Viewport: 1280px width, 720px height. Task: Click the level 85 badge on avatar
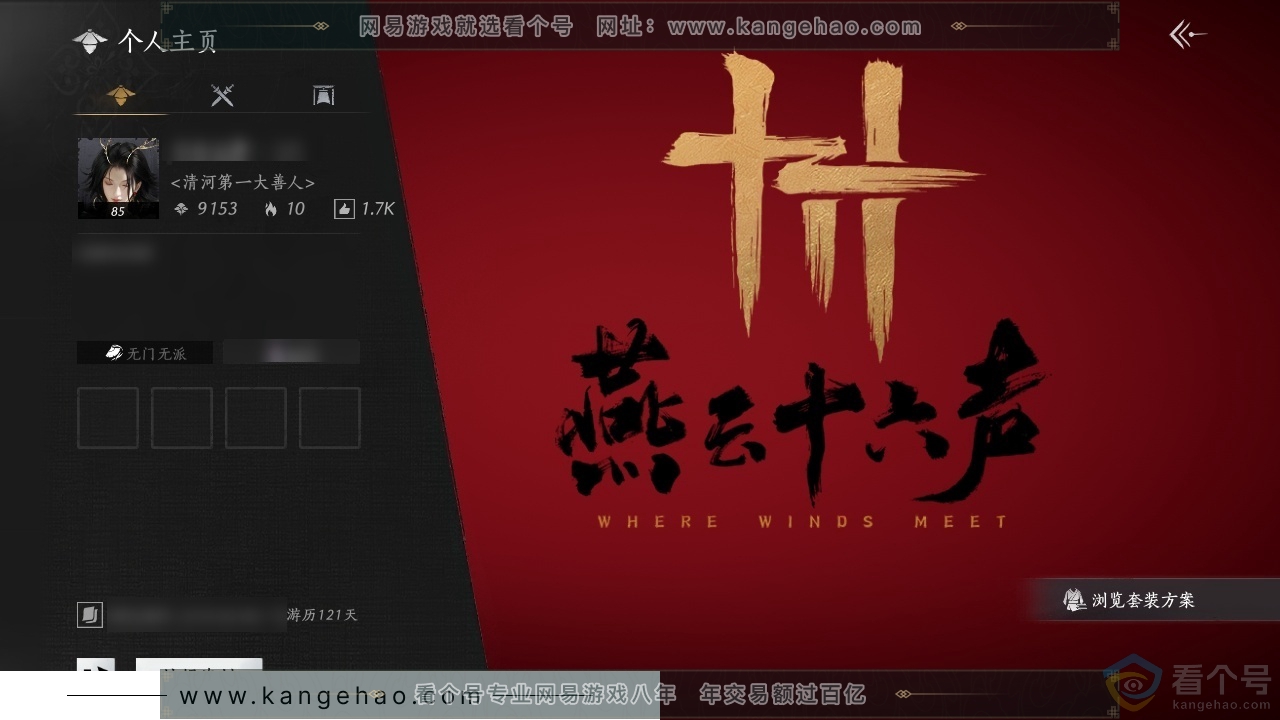[118, 211]
